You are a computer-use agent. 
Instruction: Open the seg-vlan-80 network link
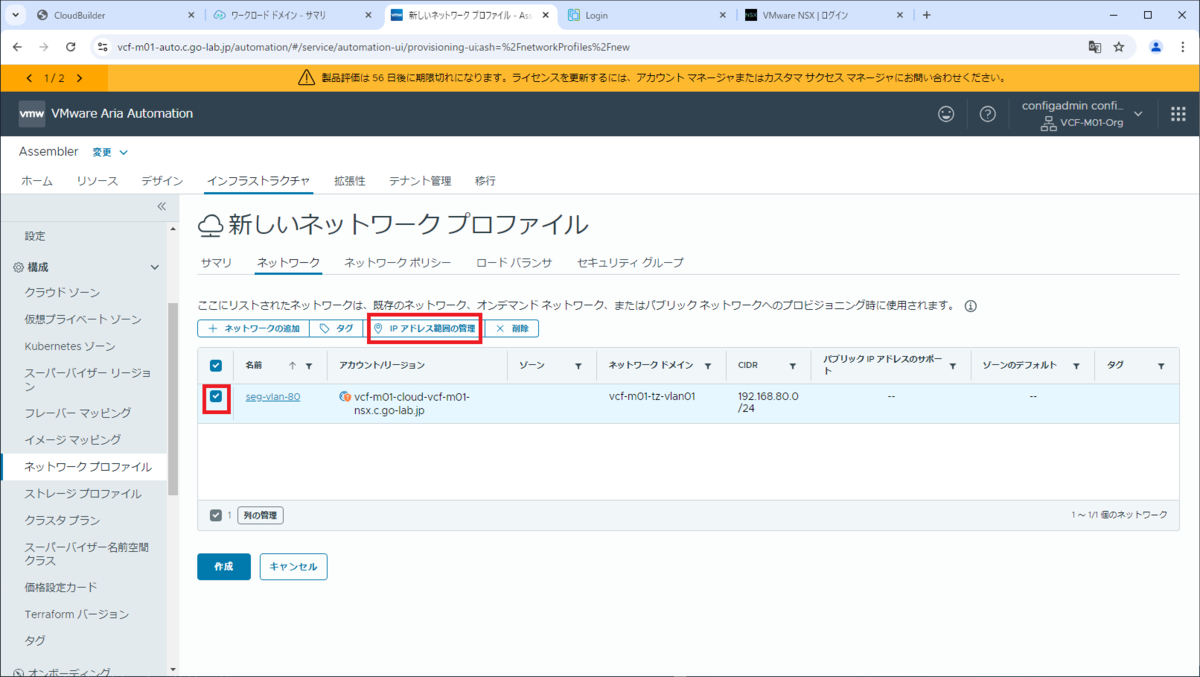click(x=273, y=397)
